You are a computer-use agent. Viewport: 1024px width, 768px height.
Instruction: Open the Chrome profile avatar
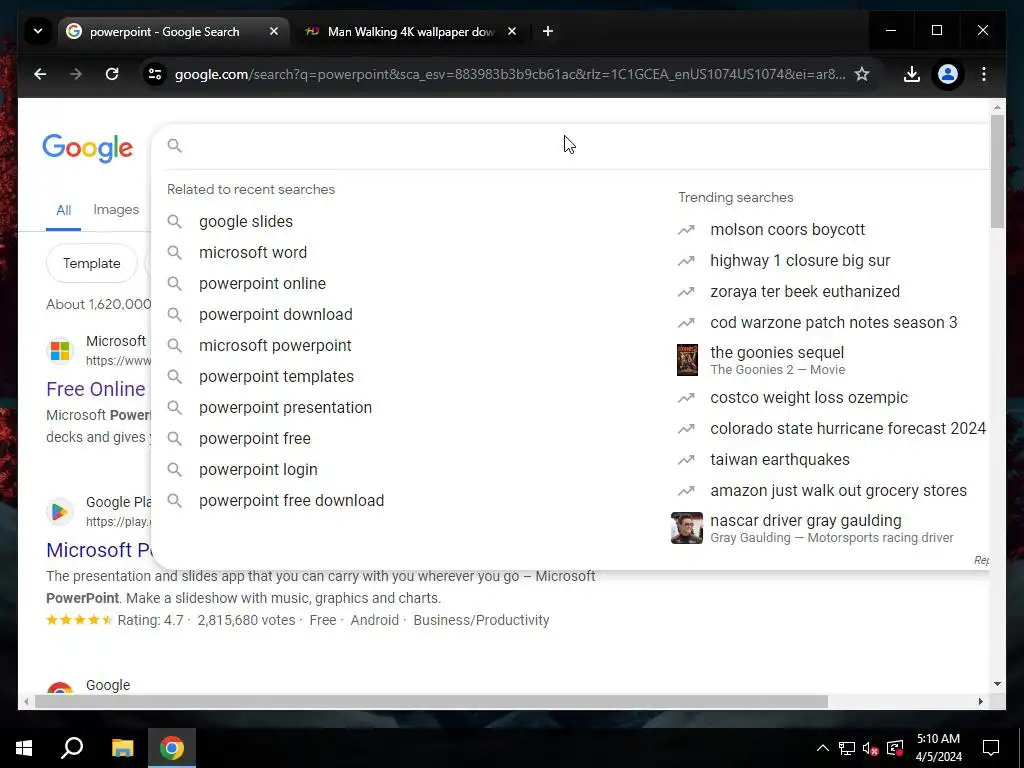948,74
